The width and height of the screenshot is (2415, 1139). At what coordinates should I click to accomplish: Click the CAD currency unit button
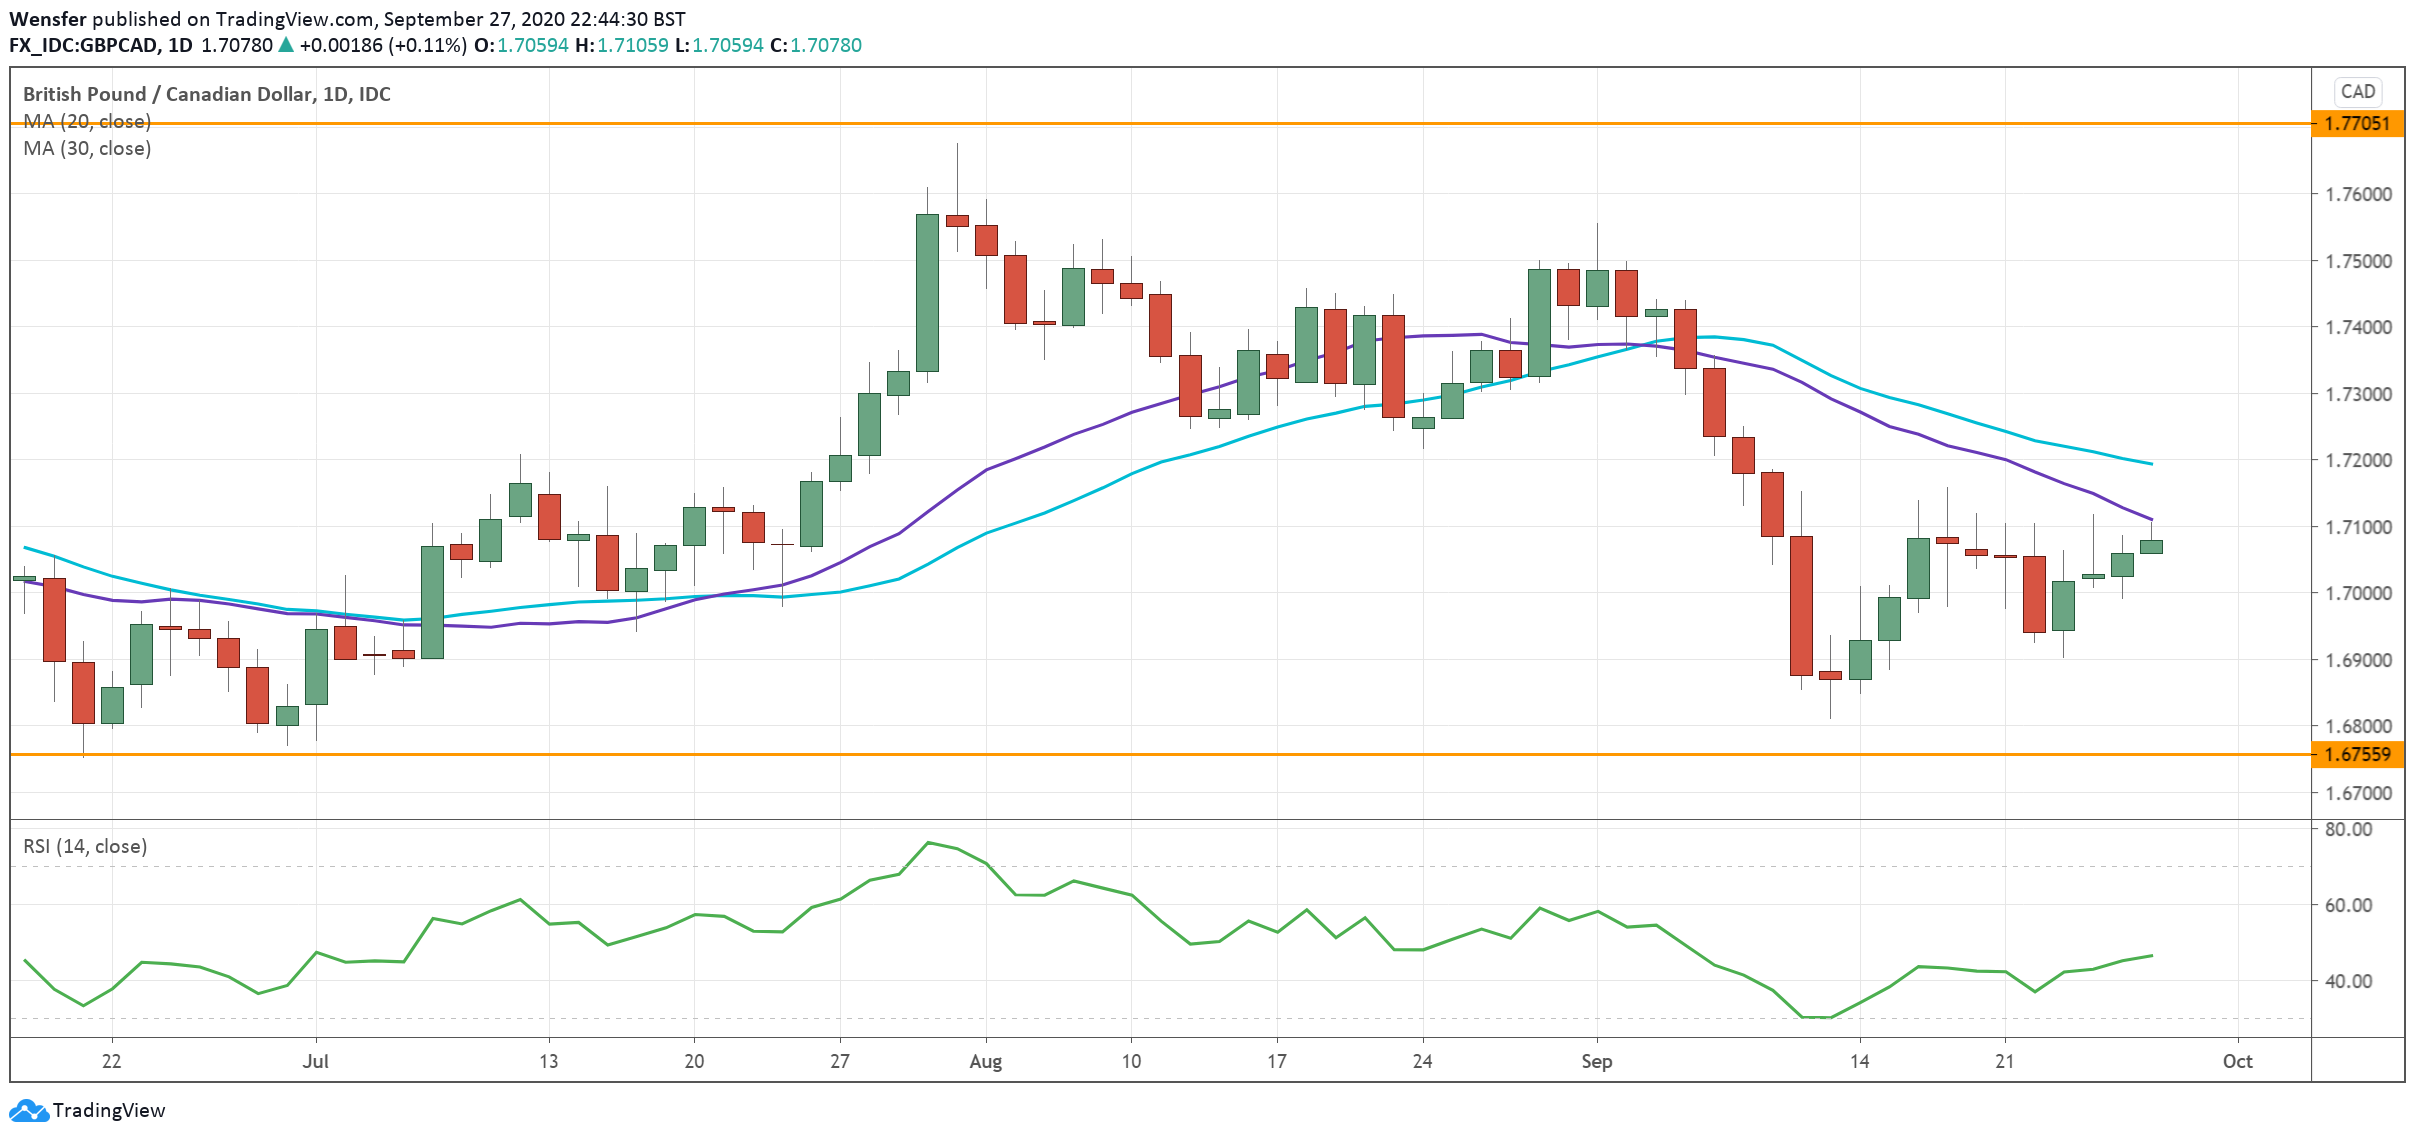(2360, 91)
